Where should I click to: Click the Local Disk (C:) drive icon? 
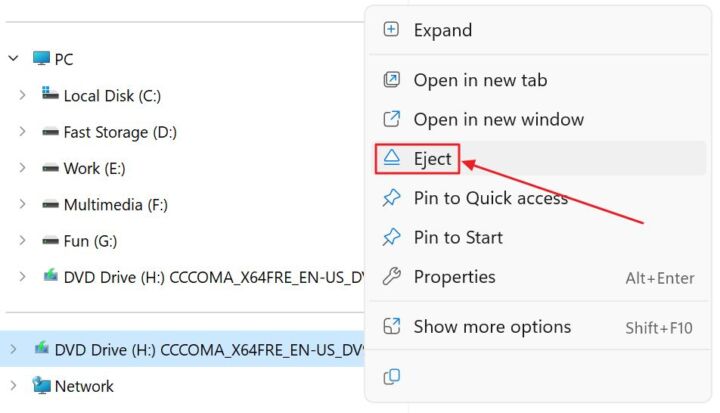pyautogui.click(x=50, y=95)
